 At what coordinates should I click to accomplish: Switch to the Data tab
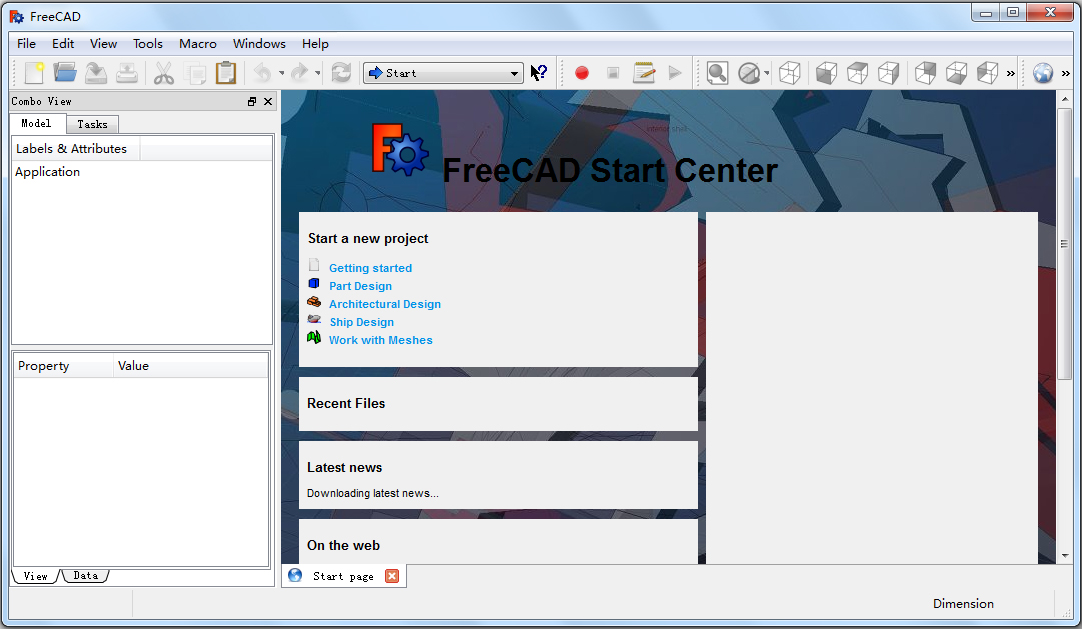(85, 575)
